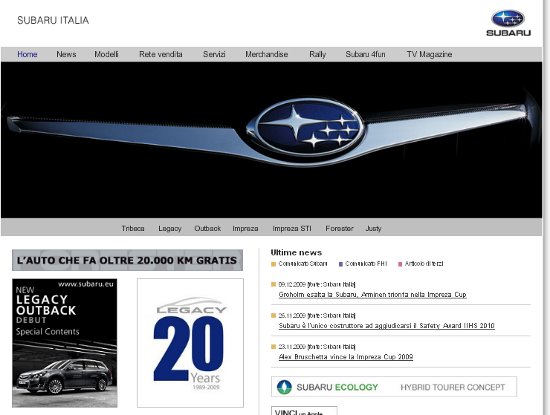
Task: Select the Tribeca model link
Action: (x=133, y=228)
